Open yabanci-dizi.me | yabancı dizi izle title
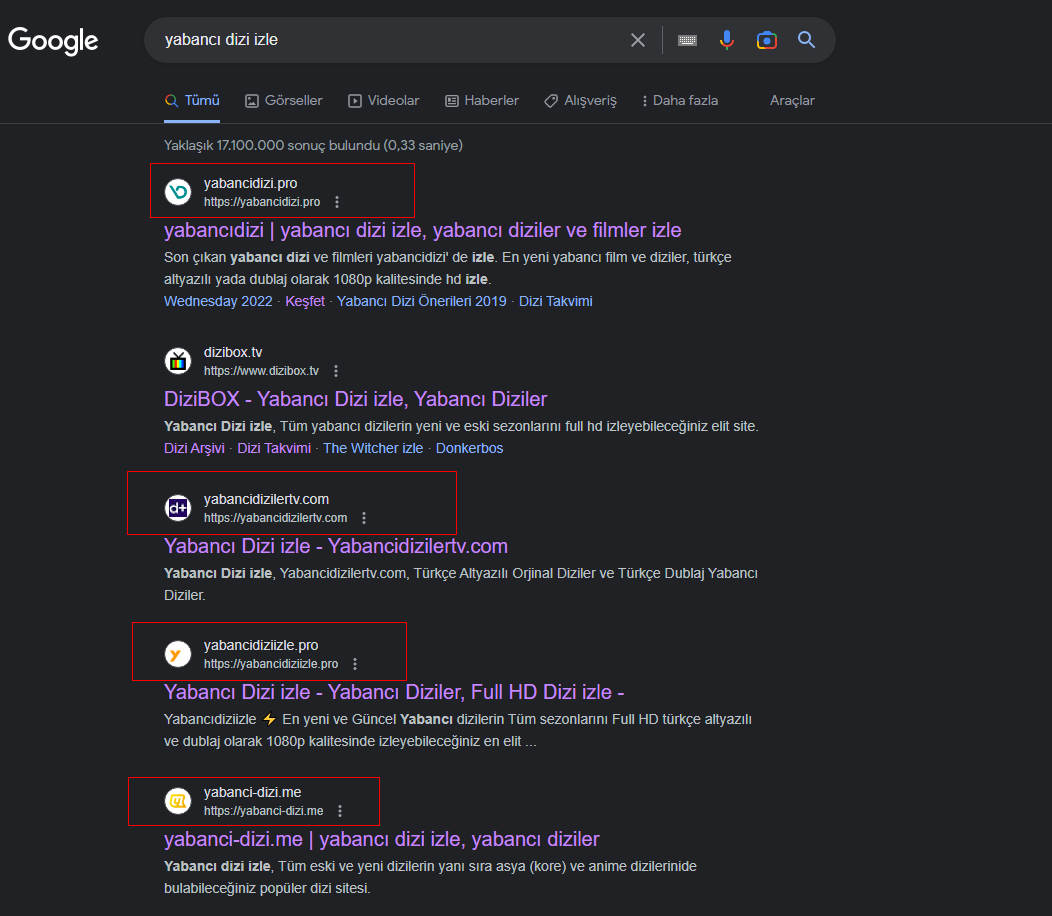The width and height of the screenshot is (1052, 916). click(x=382, y=839)
